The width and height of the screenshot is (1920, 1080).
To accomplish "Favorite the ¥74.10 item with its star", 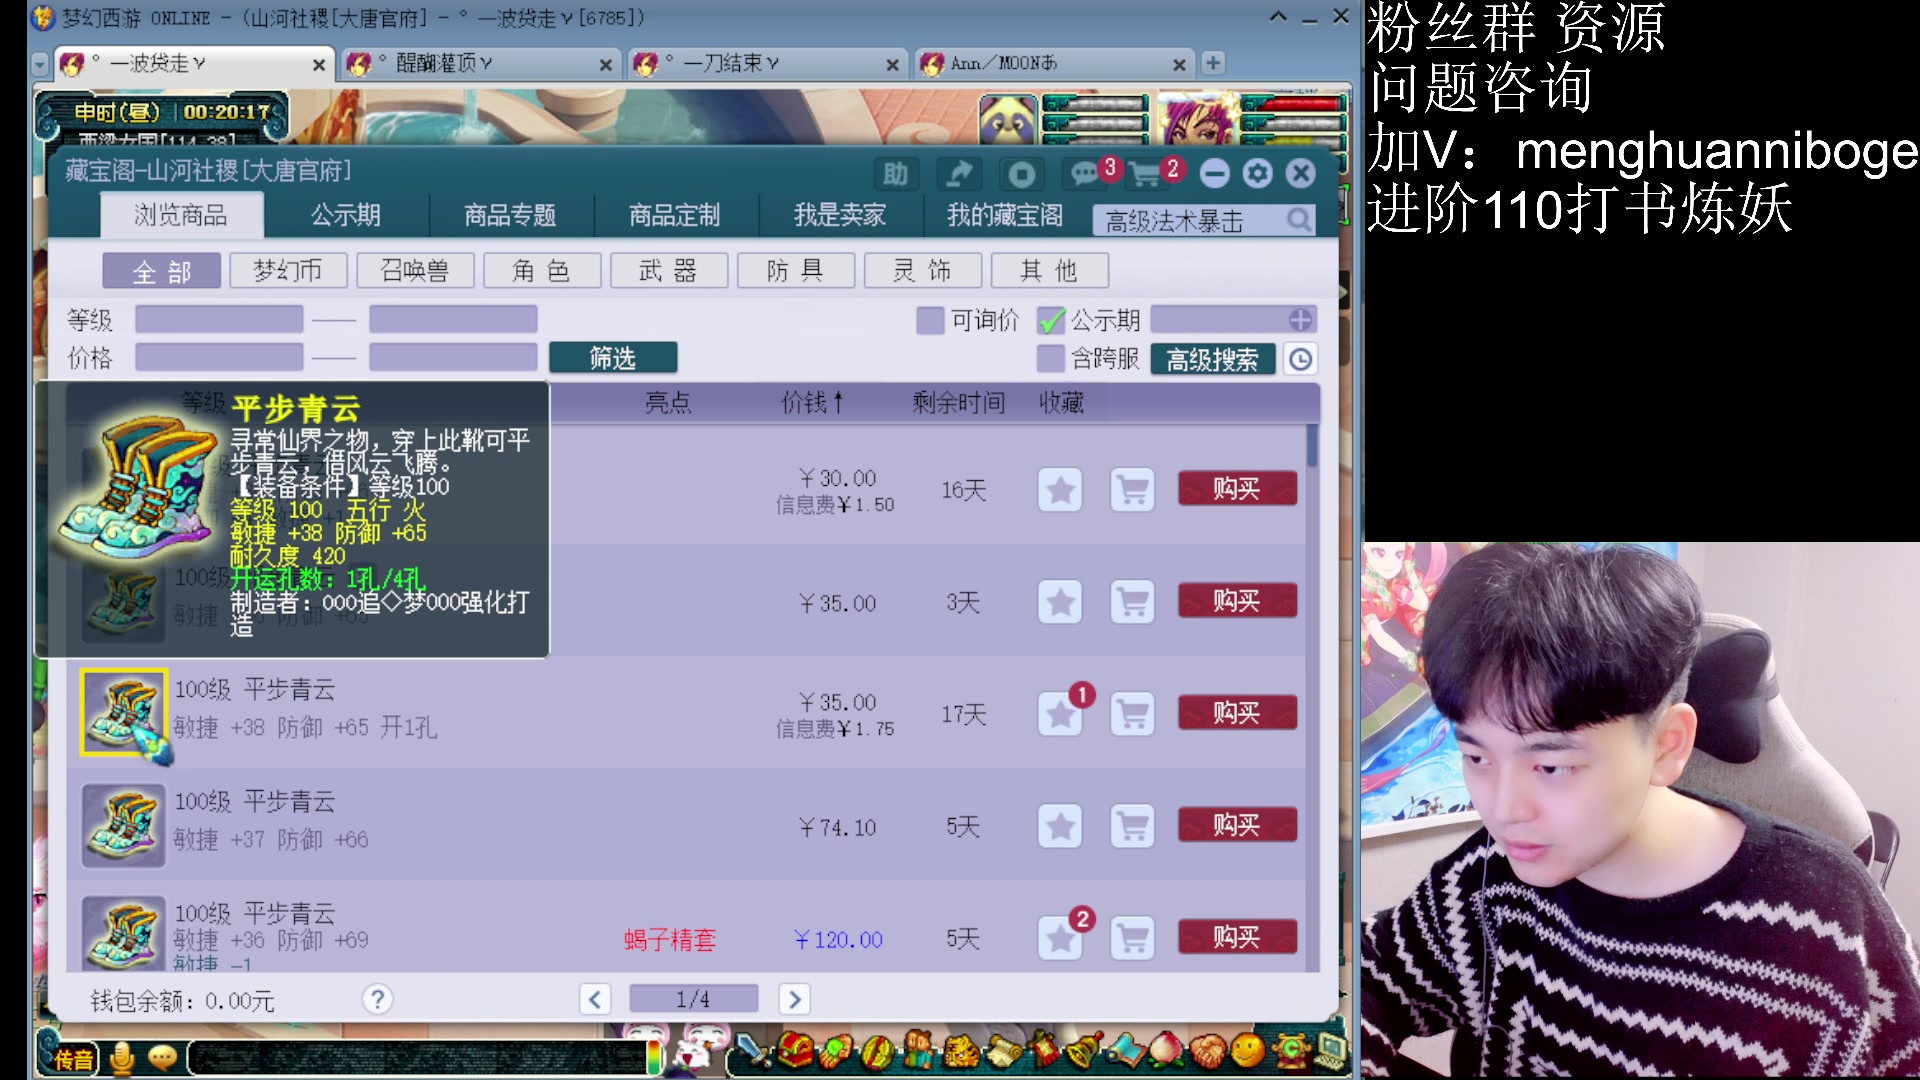I will [x=1060, y=826].
